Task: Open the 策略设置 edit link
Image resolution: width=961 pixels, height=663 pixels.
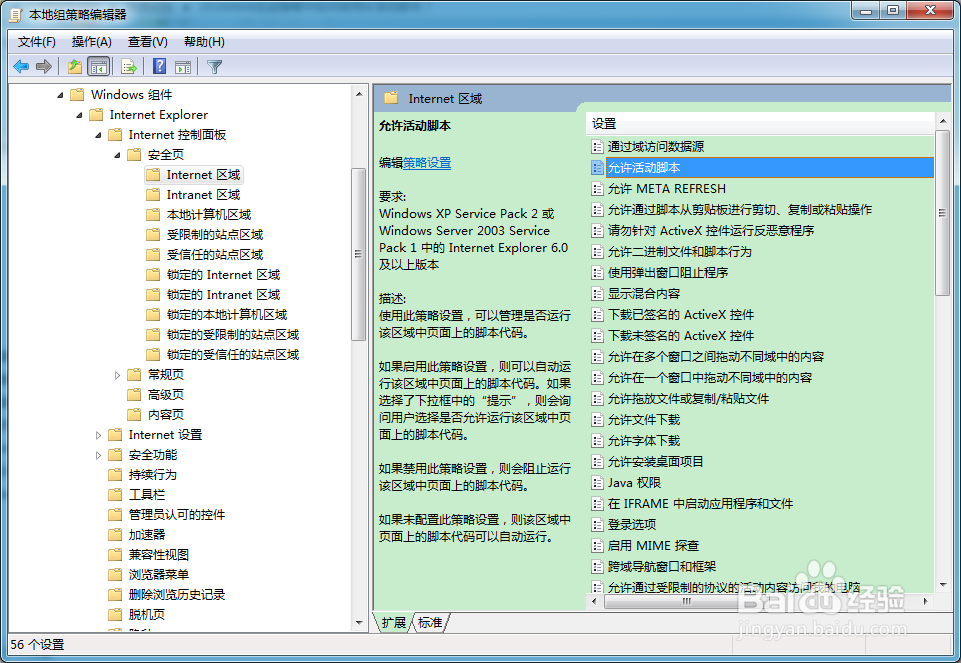Action: point(427,163)
